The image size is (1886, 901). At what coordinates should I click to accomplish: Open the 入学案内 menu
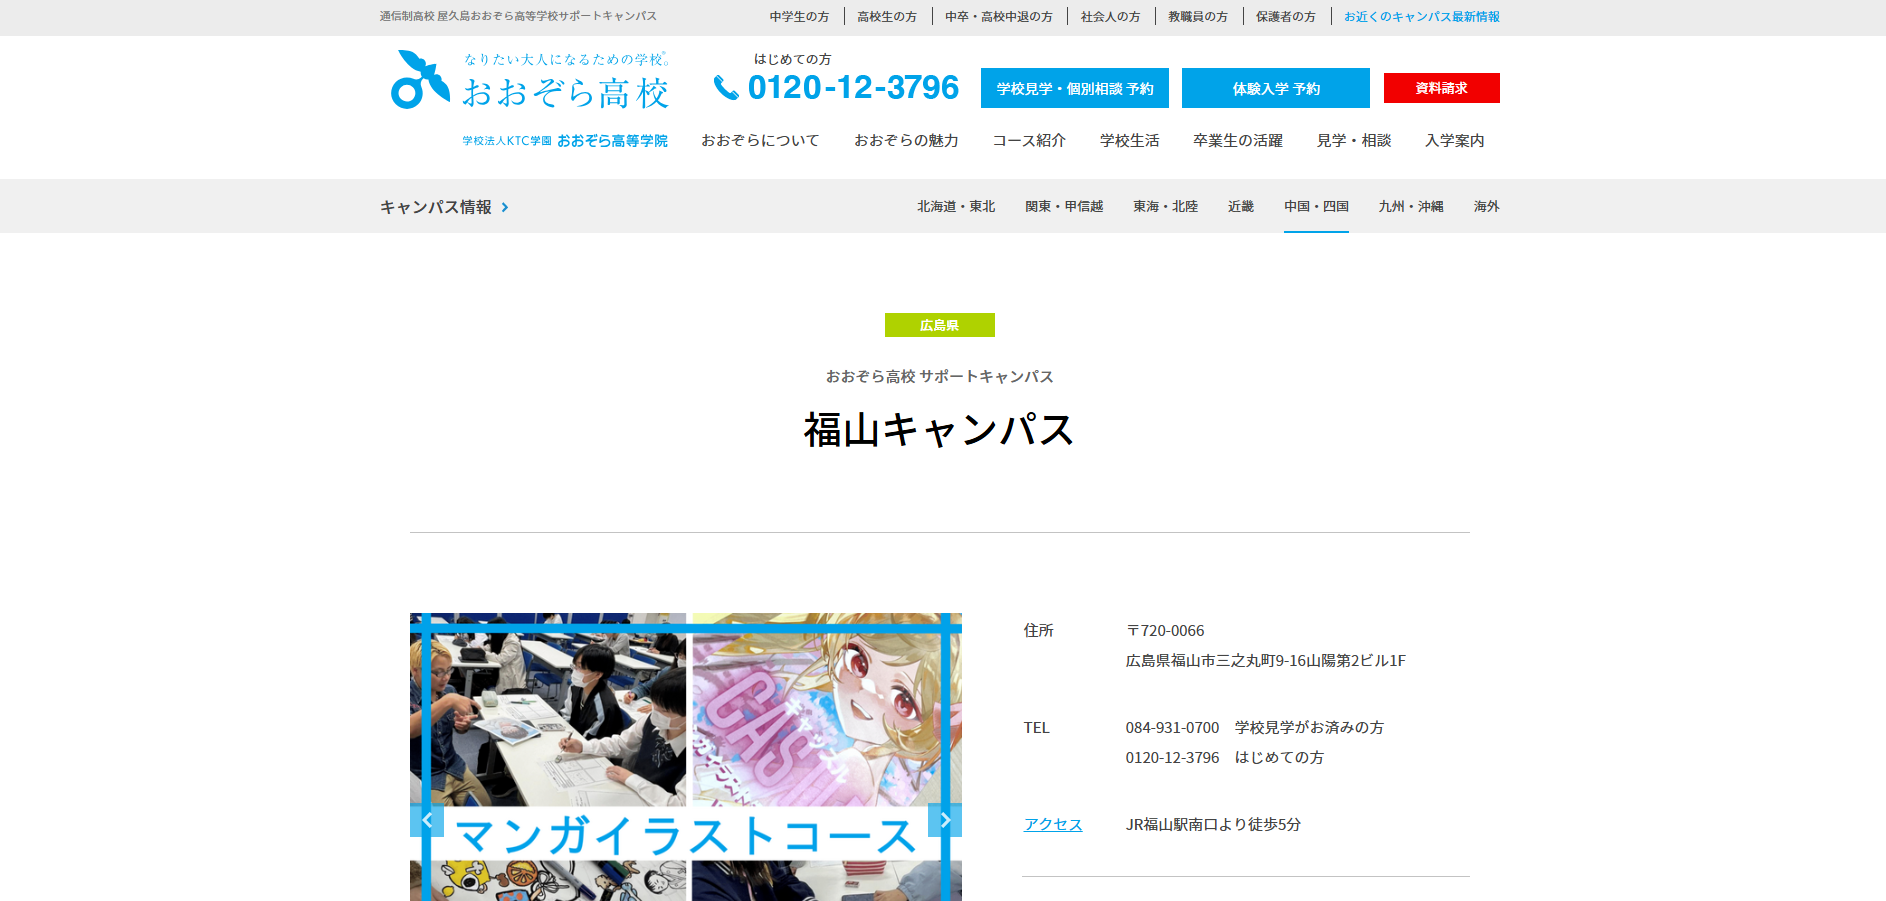pos(1455,141)
